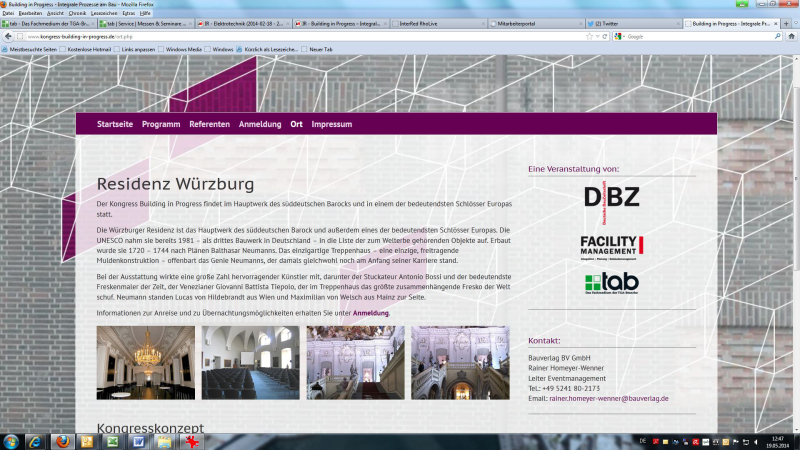Open 'Links anpassen' bookmark
The image size is (800, 450).
[134, 49]
